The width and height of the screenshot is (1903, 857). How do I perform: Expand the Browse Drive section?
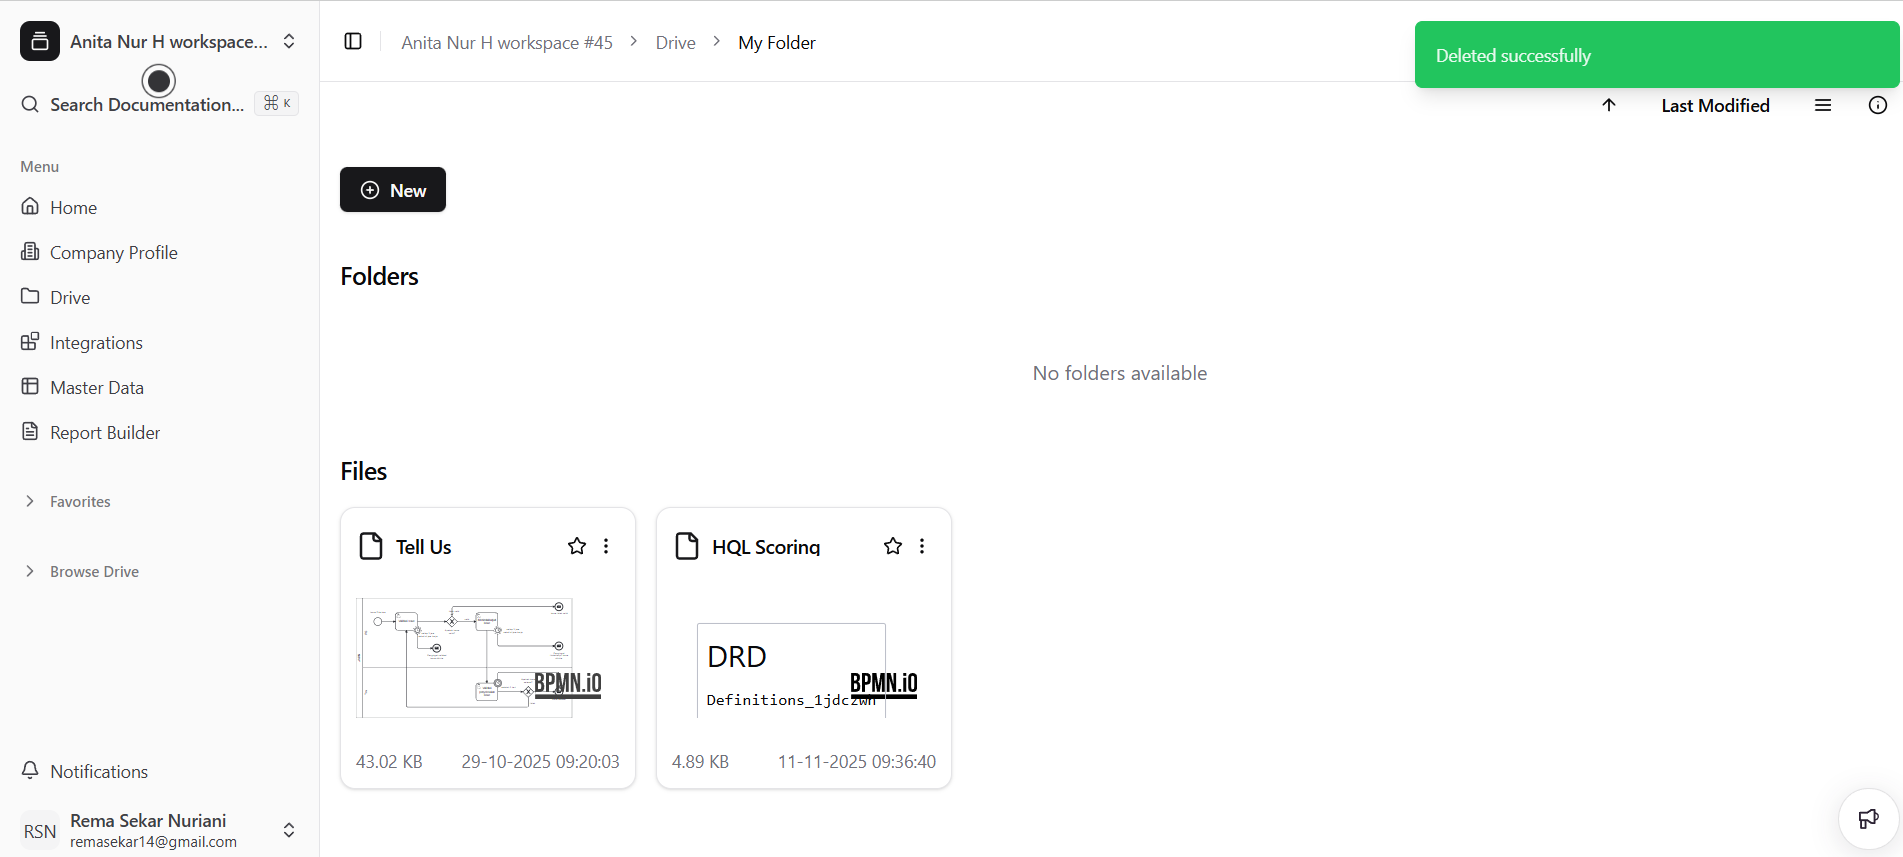point(30,571)
